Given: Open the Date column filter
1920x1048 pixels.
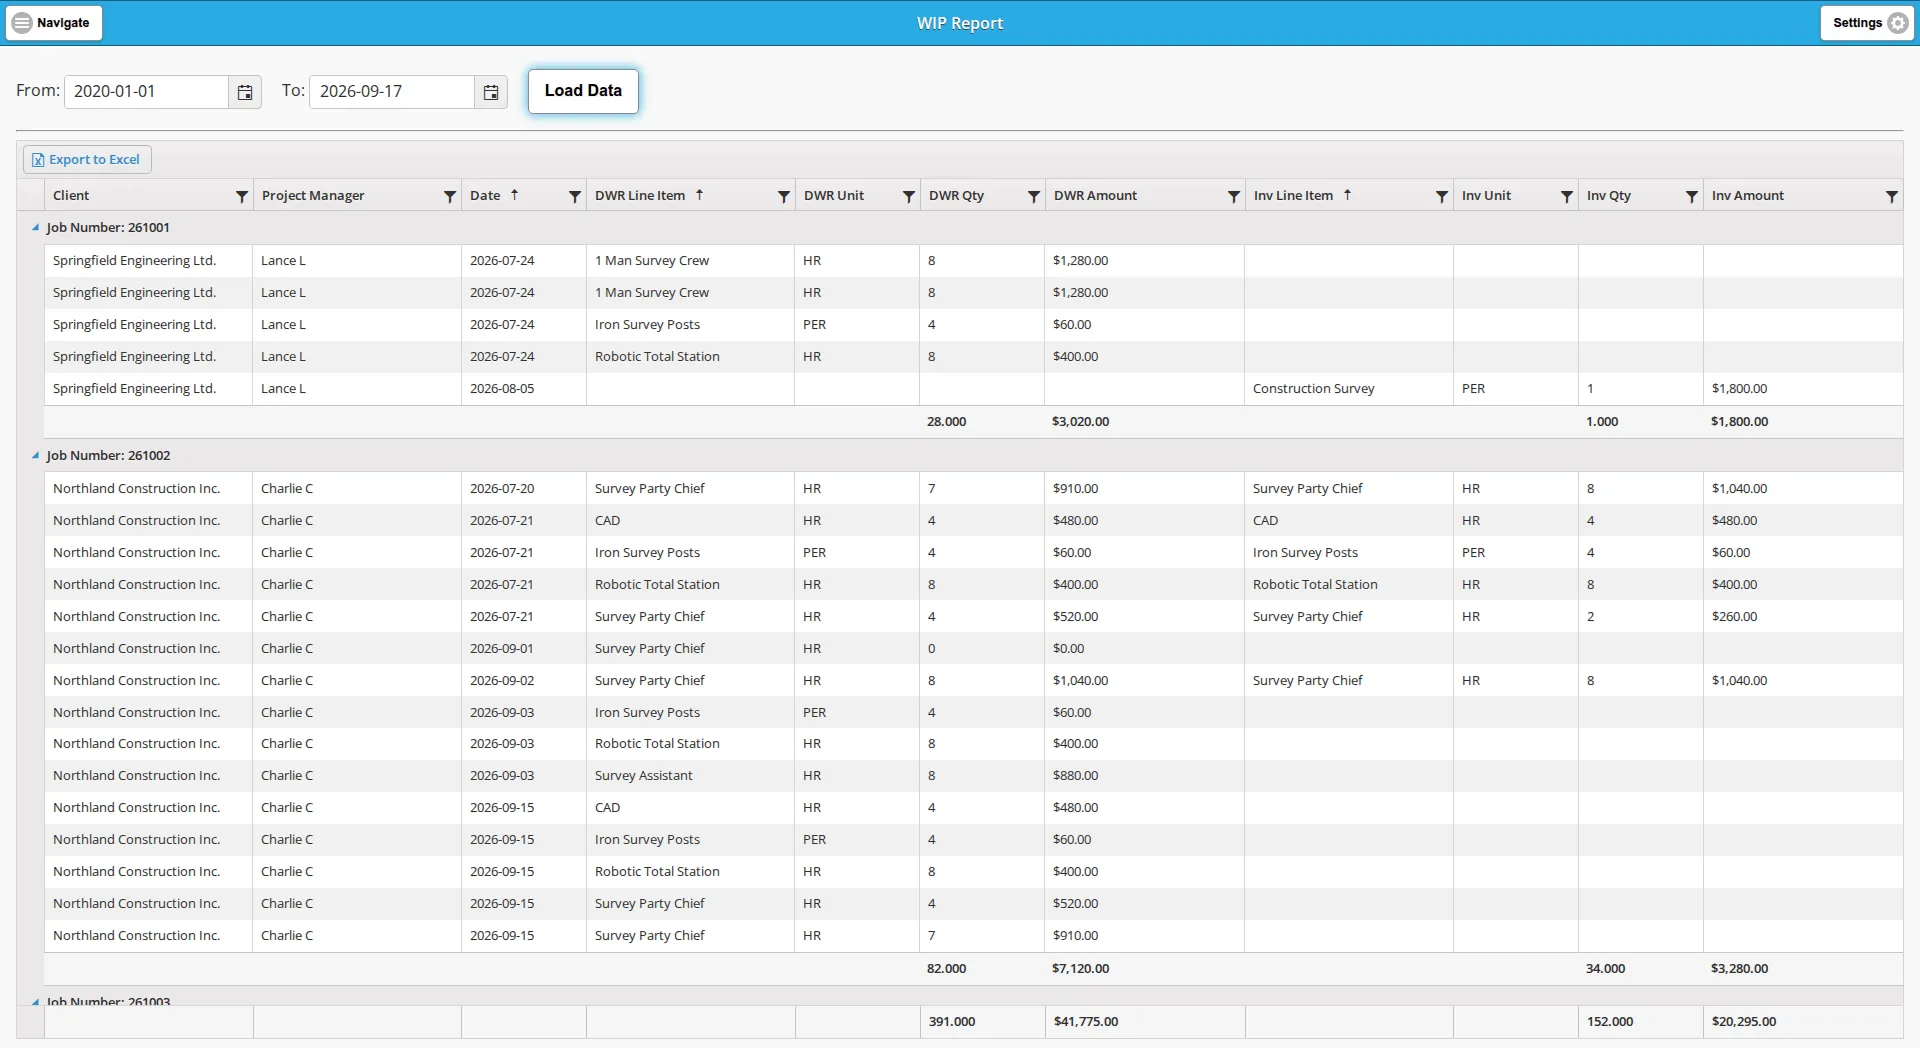Looking at the screenshot, I should point(575,196).
